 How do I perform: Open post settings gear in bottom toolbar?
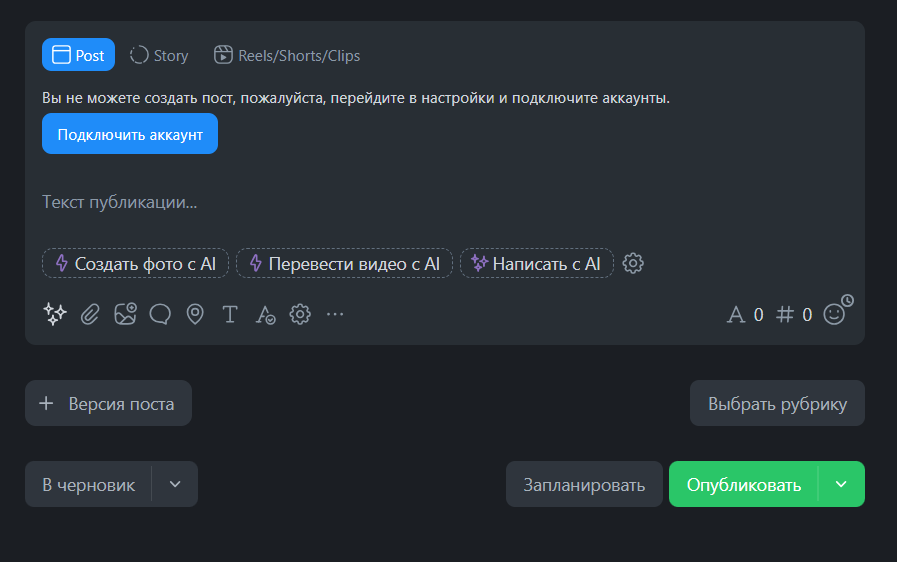point(300,314)
